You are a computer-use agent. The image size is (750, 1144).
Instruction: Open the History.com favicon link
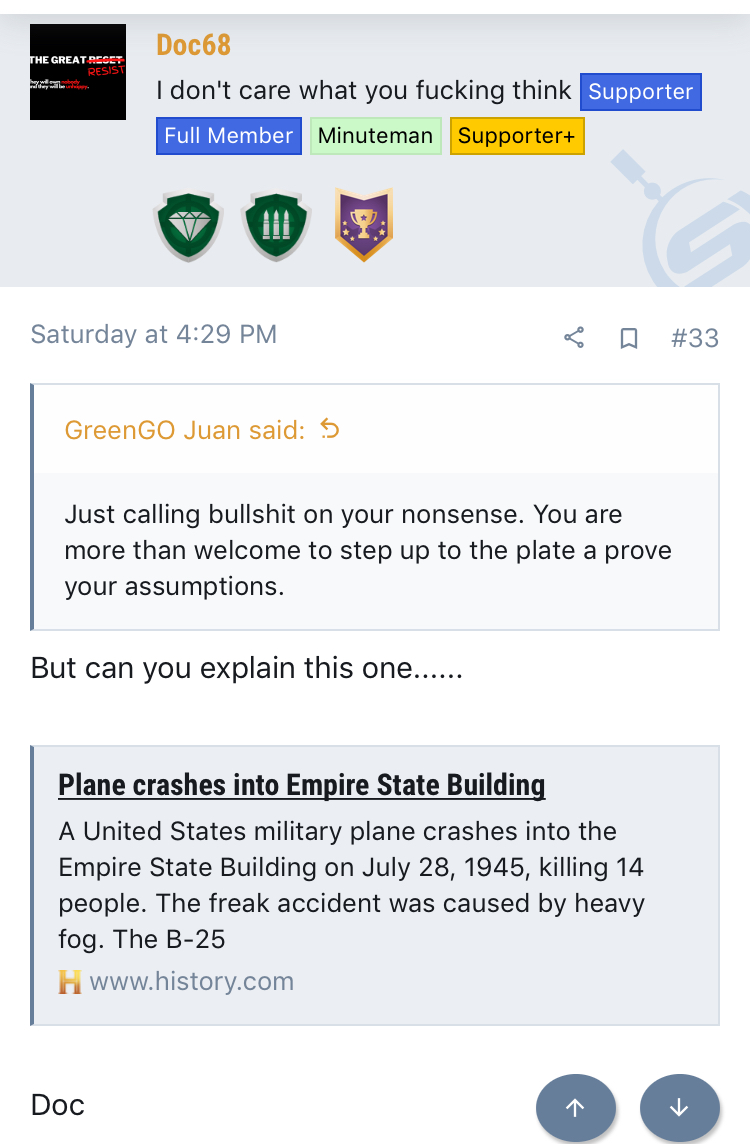click(69, 982)
